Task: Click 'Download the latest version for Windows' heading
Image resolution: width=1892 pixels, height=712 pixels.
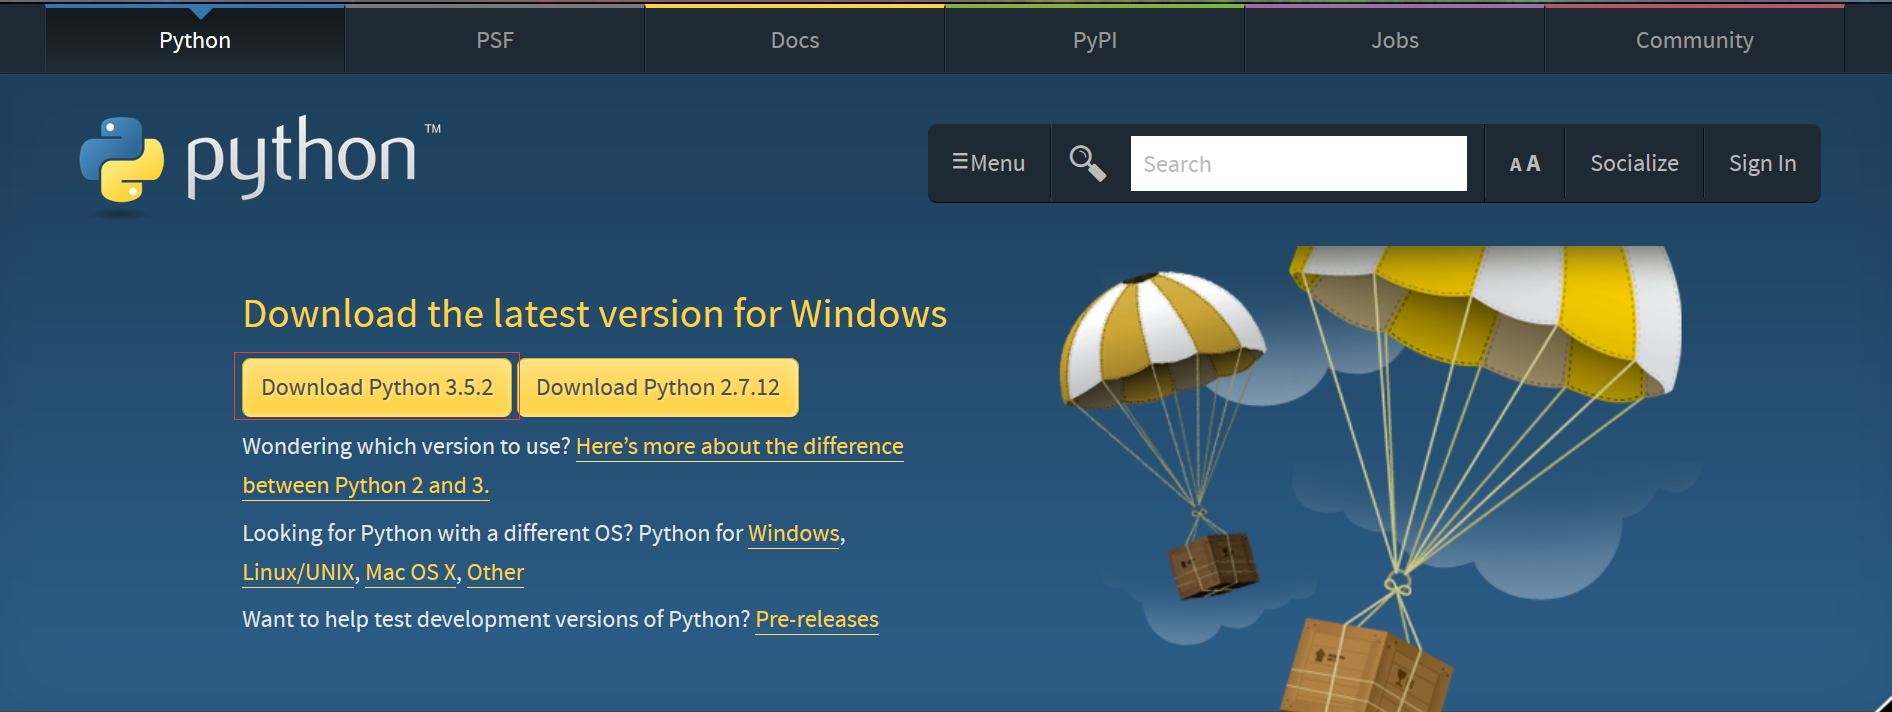Action: (595, 314)
